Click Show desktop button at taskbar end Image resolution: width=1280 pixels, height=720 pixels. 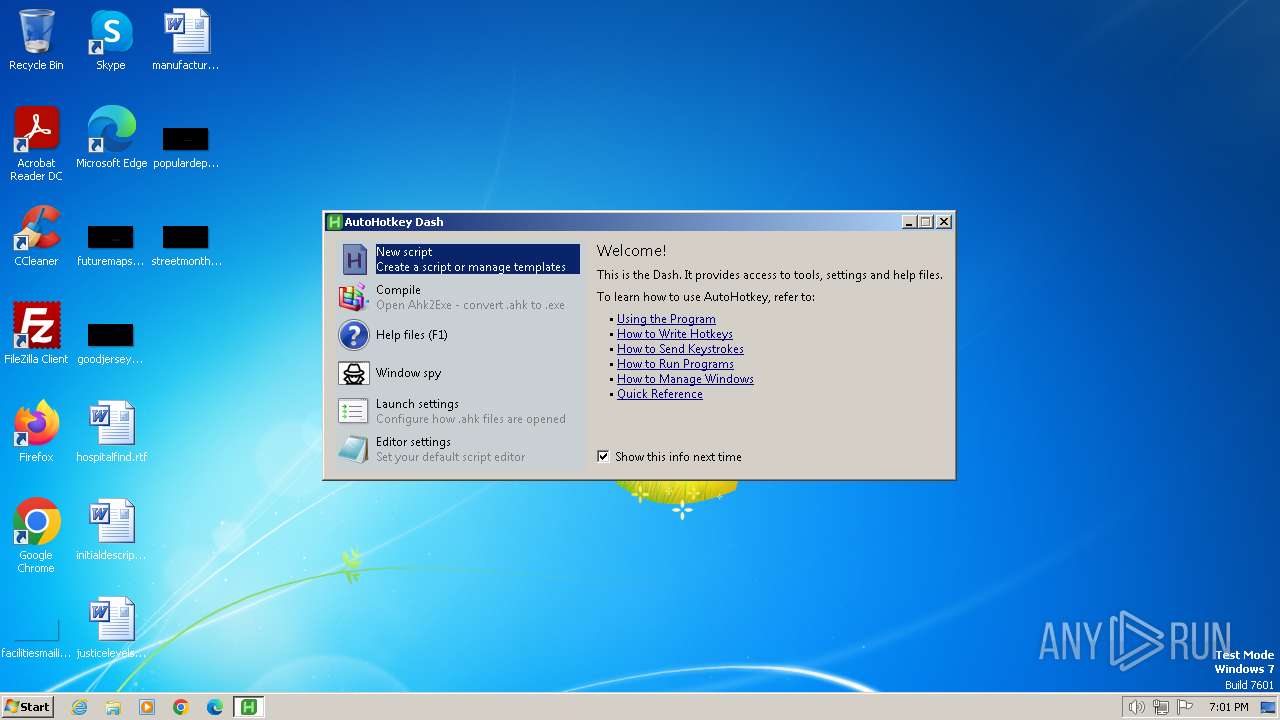click(1270, 707)
